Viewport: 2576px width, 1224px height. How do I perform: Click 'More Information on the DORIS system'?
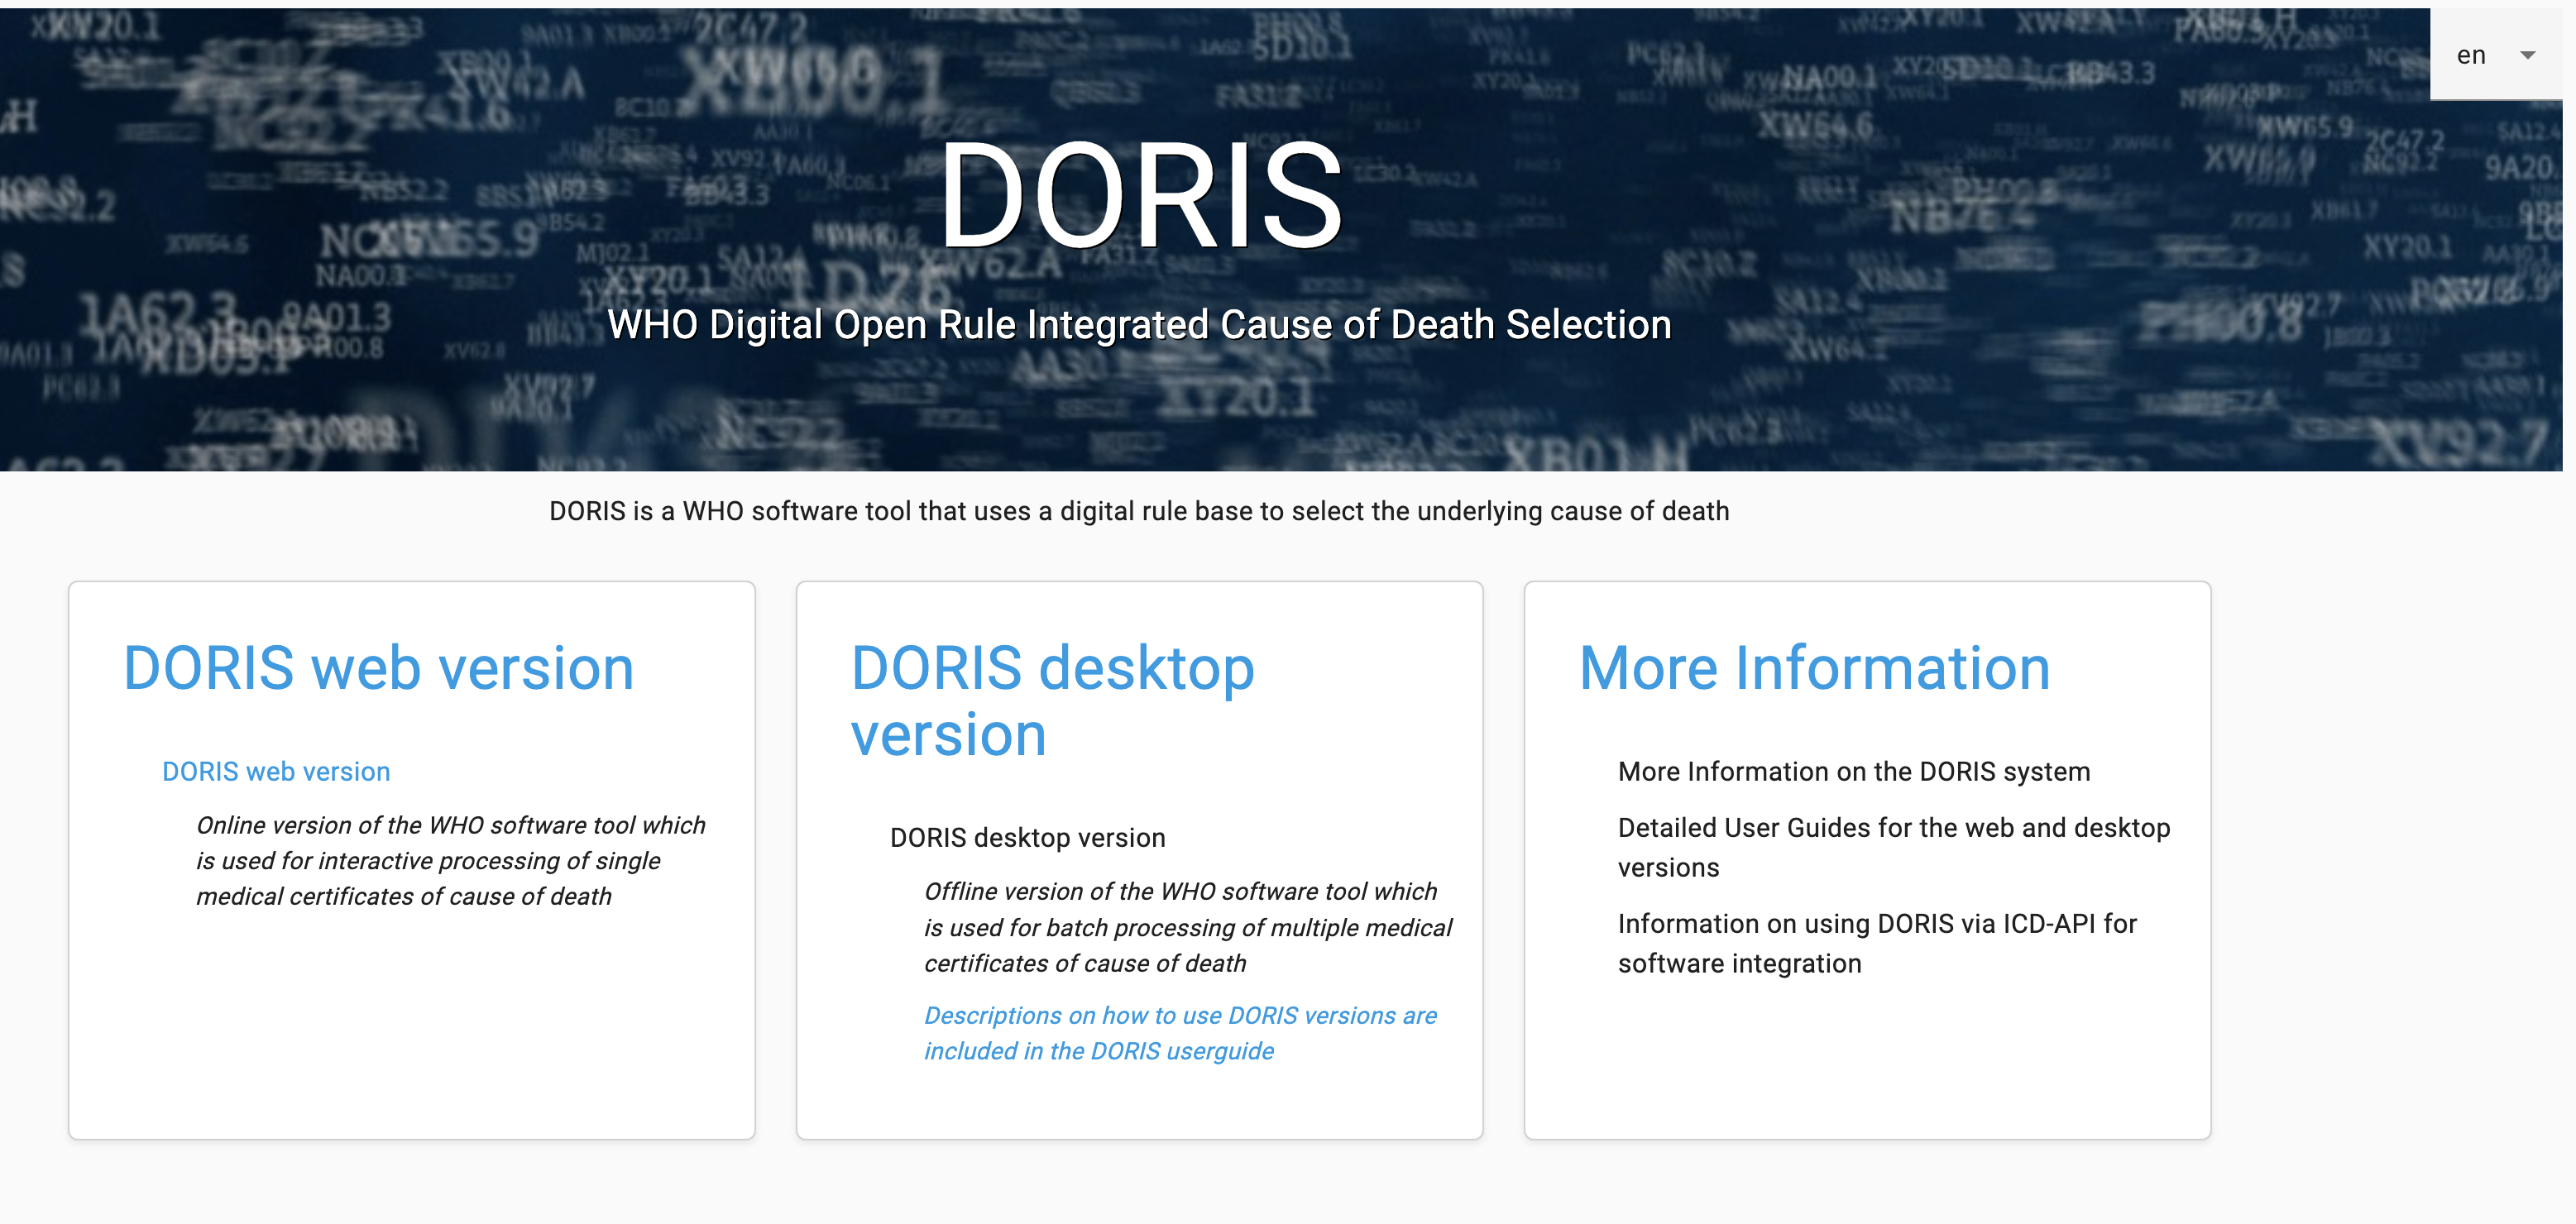(1854, 771)
